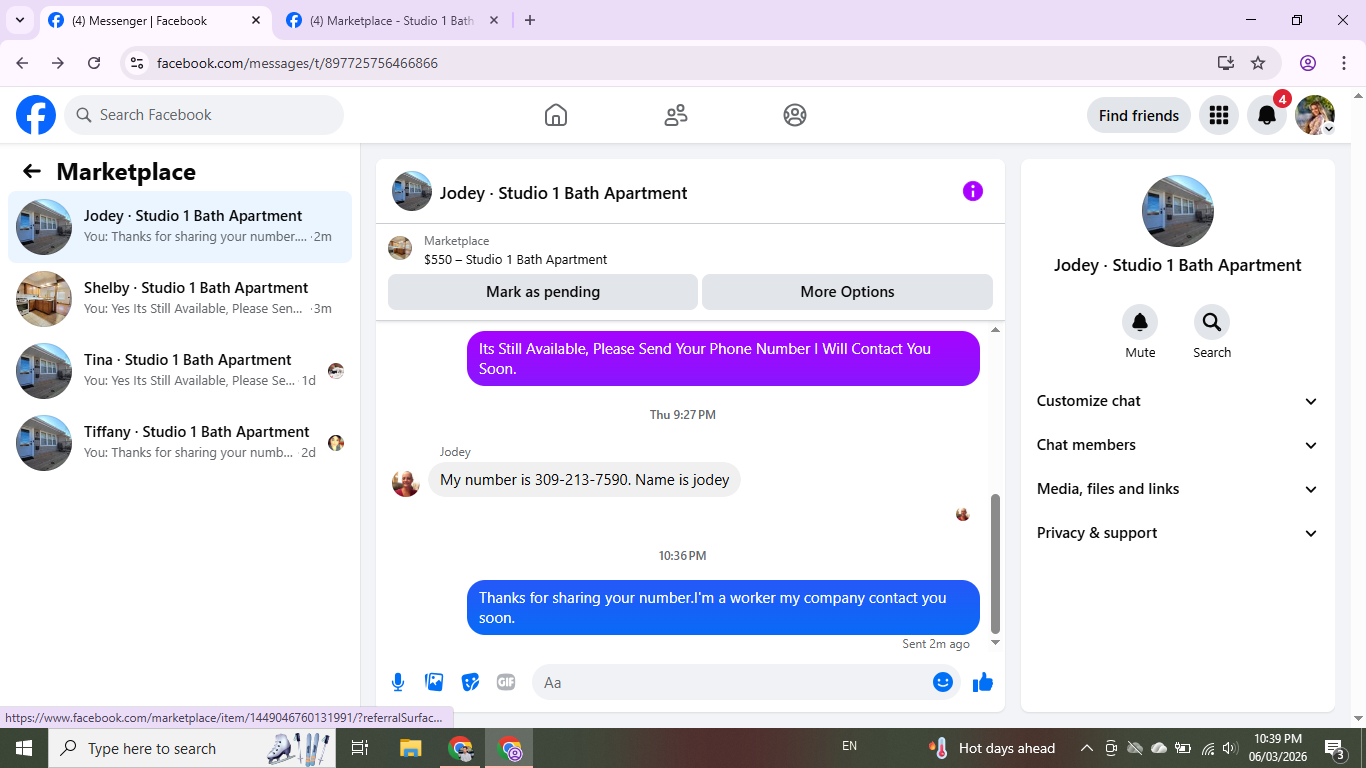The image size is (1366, 768).
Task: Attach a photo with the image icon
Action: pyautogui.click(x=434, y=682)
